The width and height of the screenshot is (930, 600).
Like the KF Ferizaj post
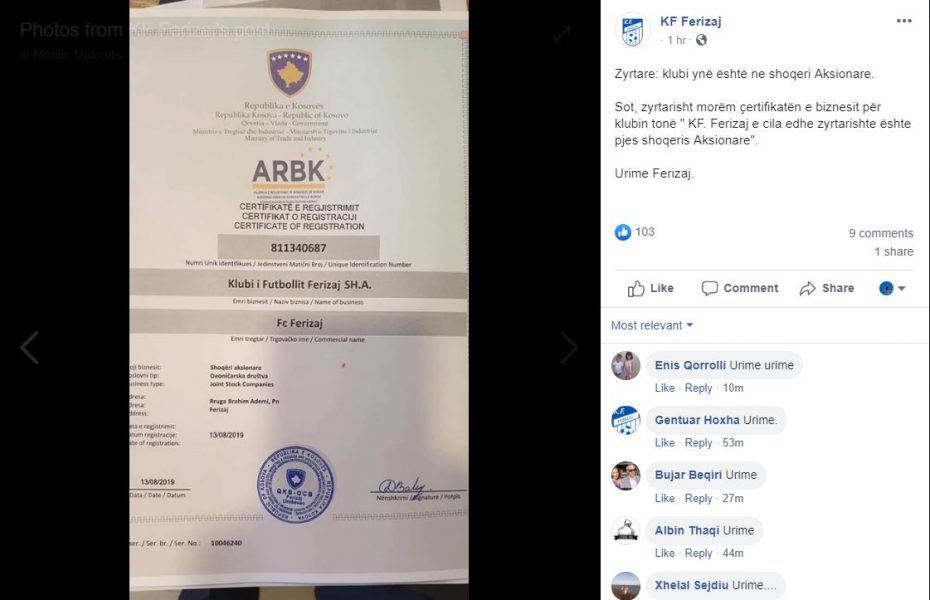[651, 288]
